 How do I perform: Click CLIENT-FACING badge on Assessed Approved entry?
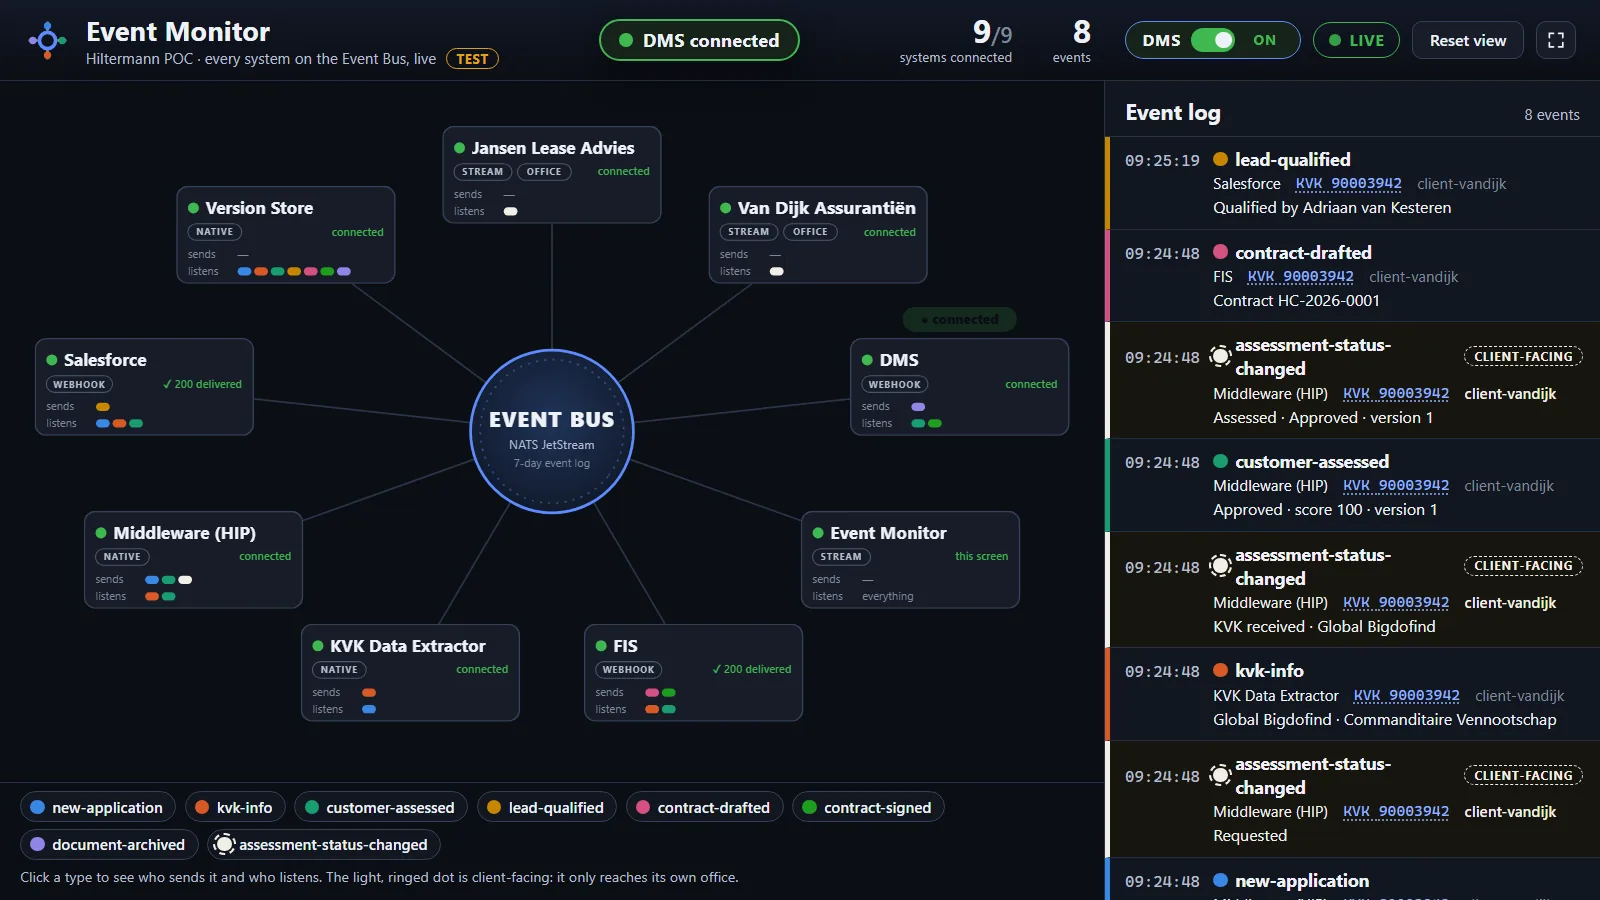click(1523, 357)
